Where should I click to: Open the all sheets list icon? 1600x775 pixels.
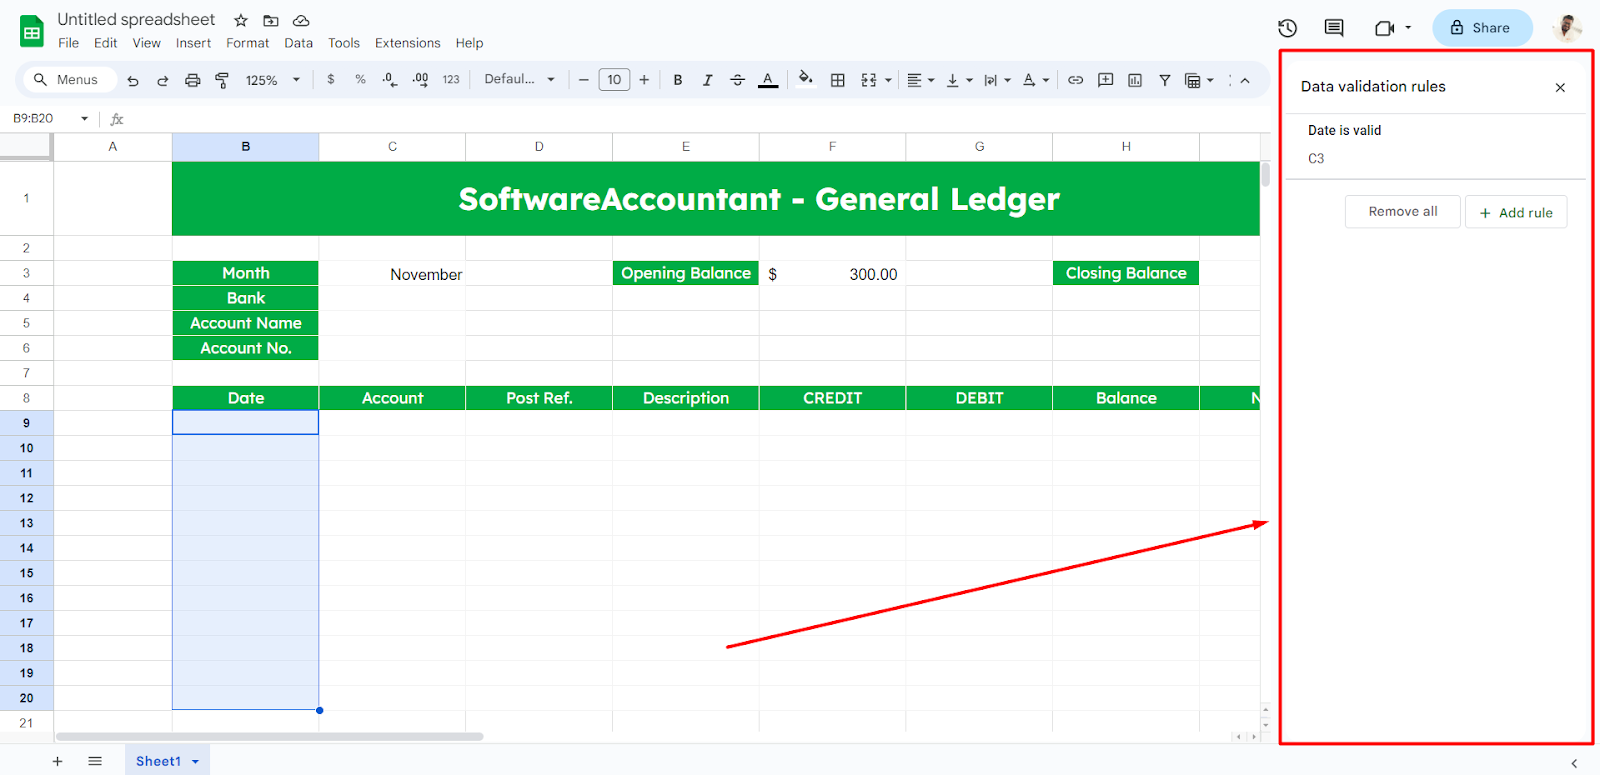95,761
